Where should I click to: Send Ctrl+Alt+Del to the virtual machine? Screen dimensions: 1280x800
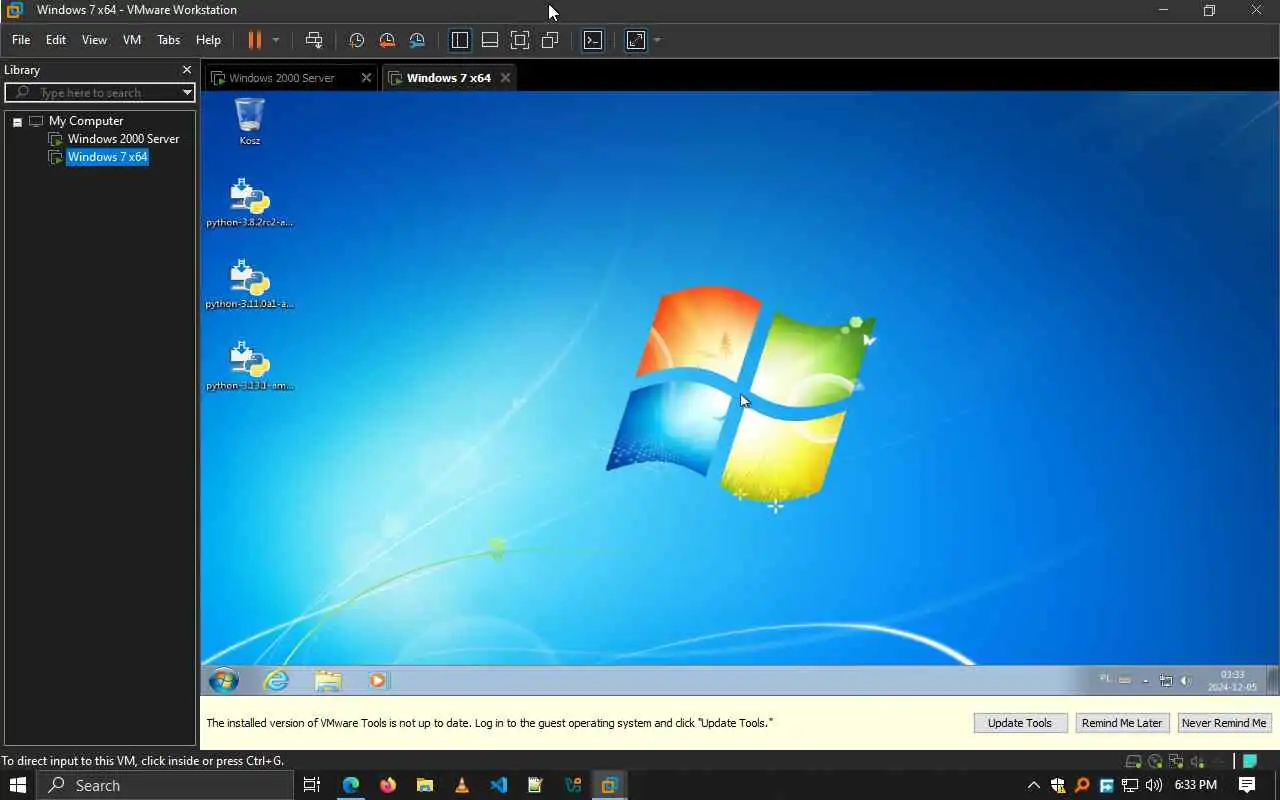pyautogui.click(x=314, y=40)
